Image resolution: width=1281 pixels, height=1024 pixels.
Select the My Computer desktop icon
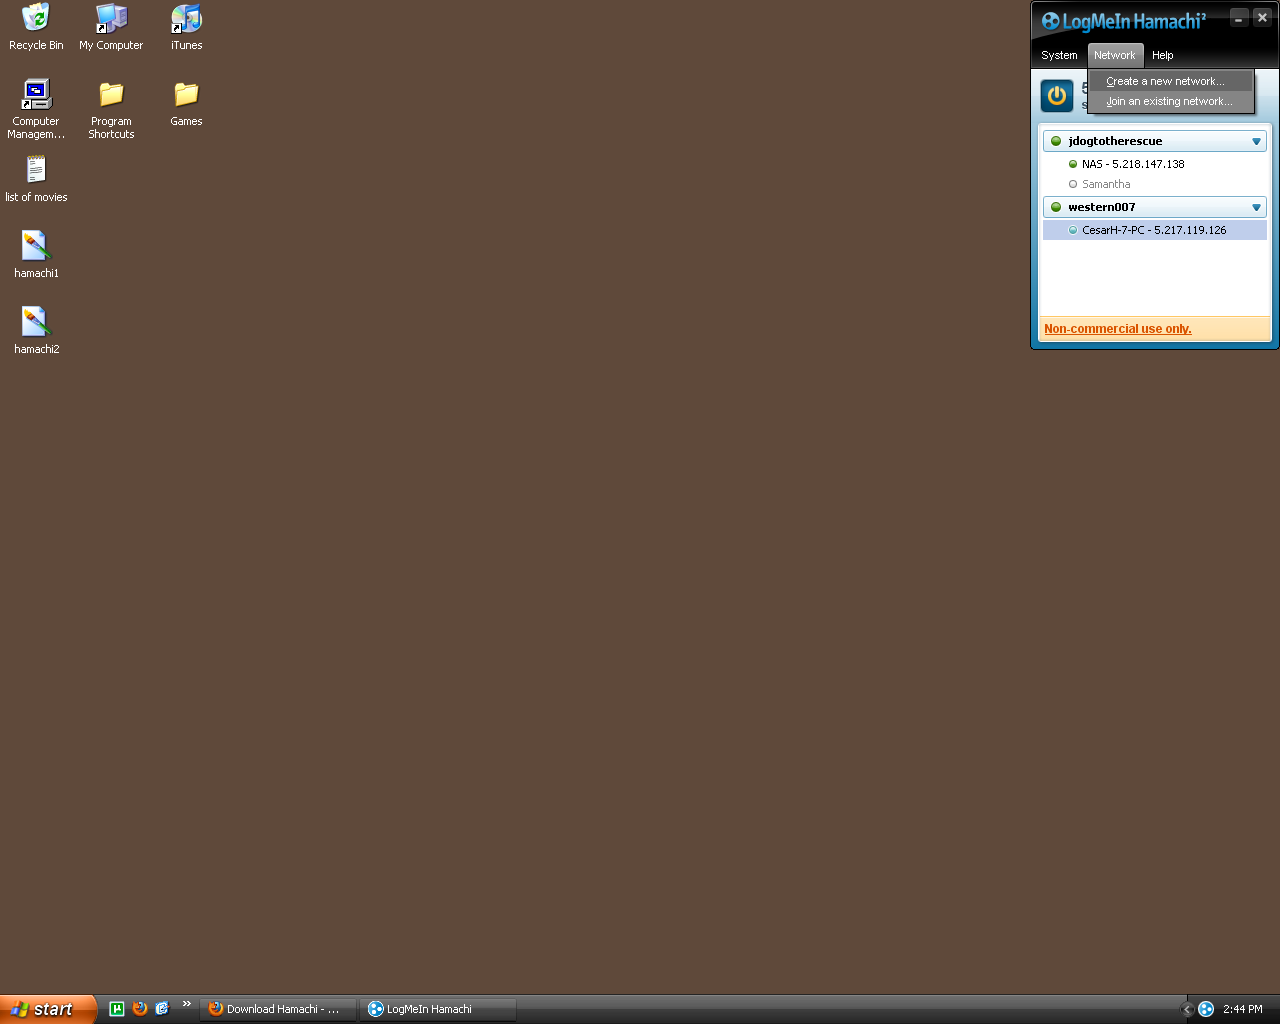111,19
